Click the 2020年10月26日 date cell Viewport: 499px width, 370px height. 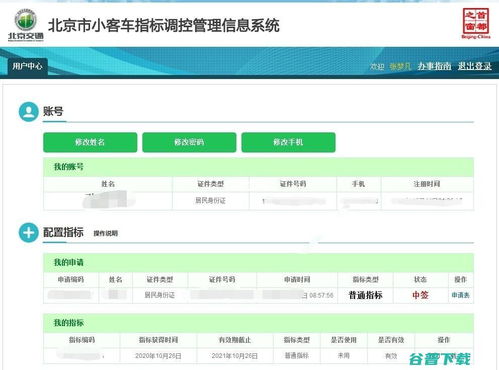(x=158, y=356)
